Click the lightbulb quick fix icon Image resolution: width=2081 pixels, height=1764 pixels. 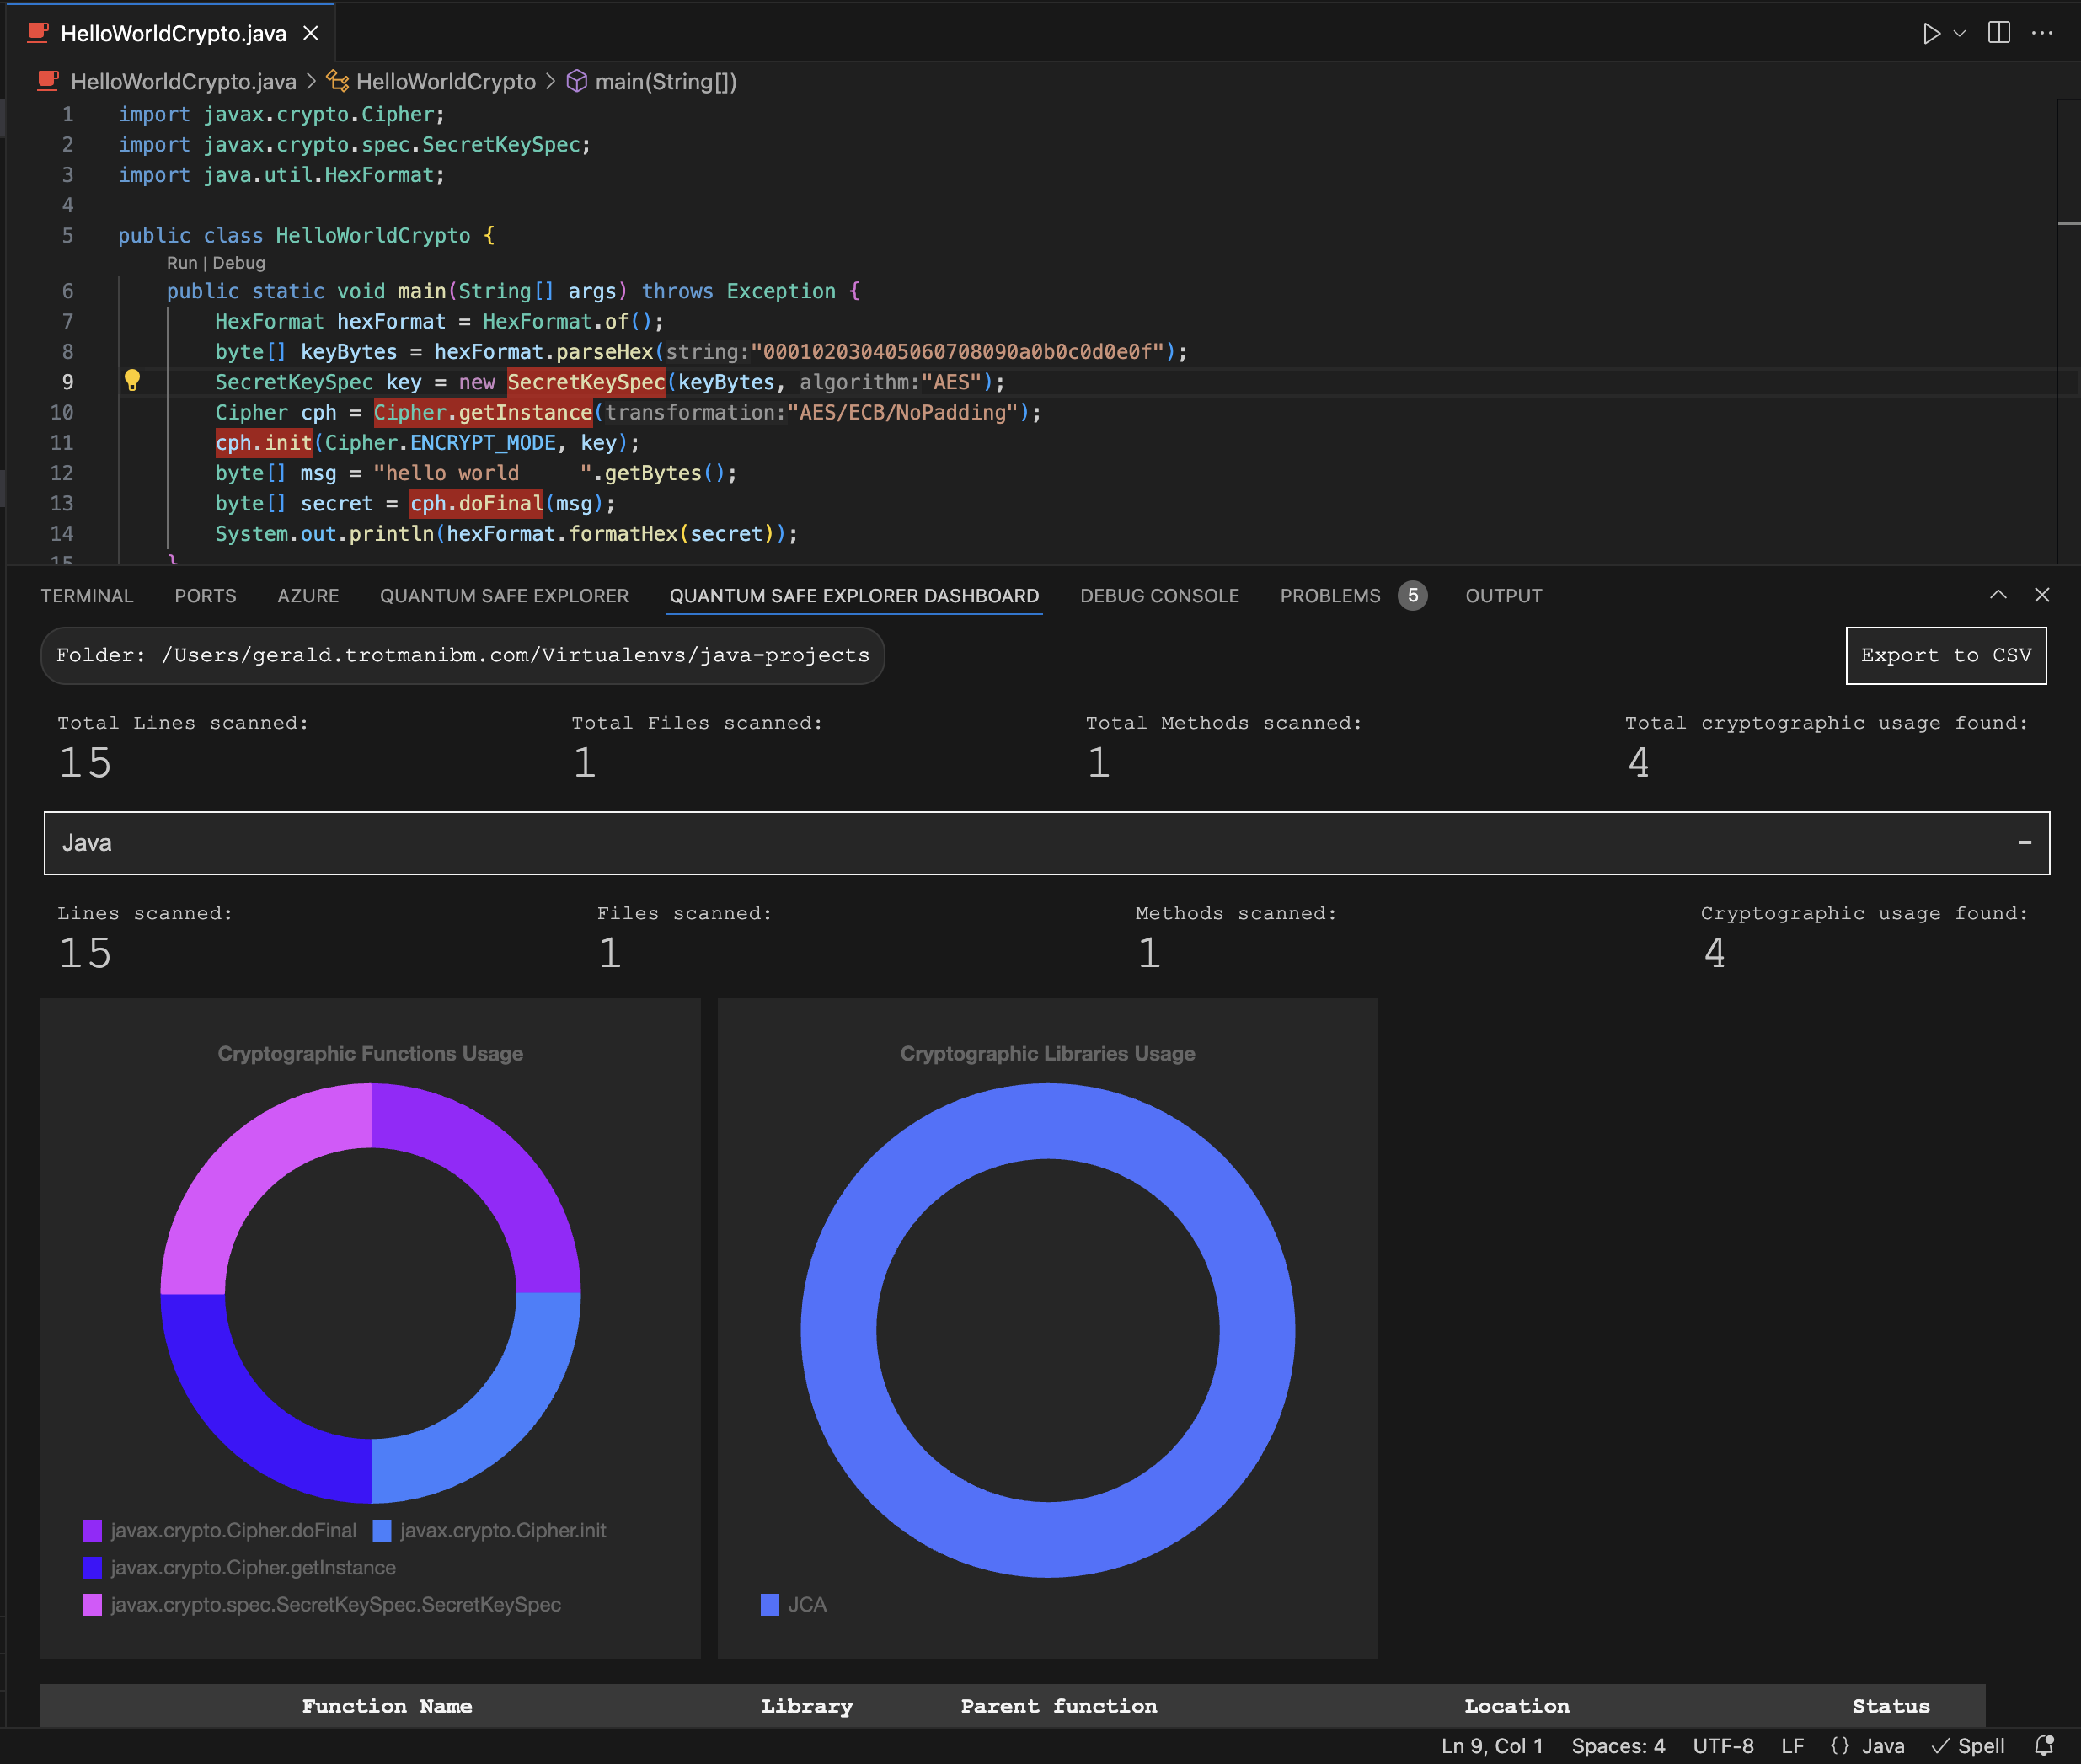click(x=132, y=381)
